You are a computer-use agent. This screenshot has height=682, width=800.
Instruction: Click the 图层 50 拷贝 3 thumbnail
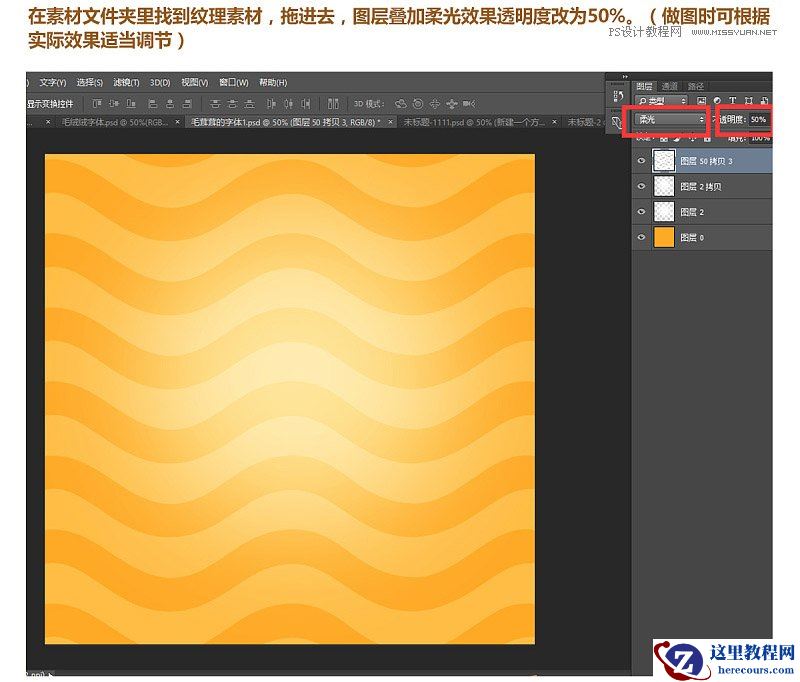point(664,161)
